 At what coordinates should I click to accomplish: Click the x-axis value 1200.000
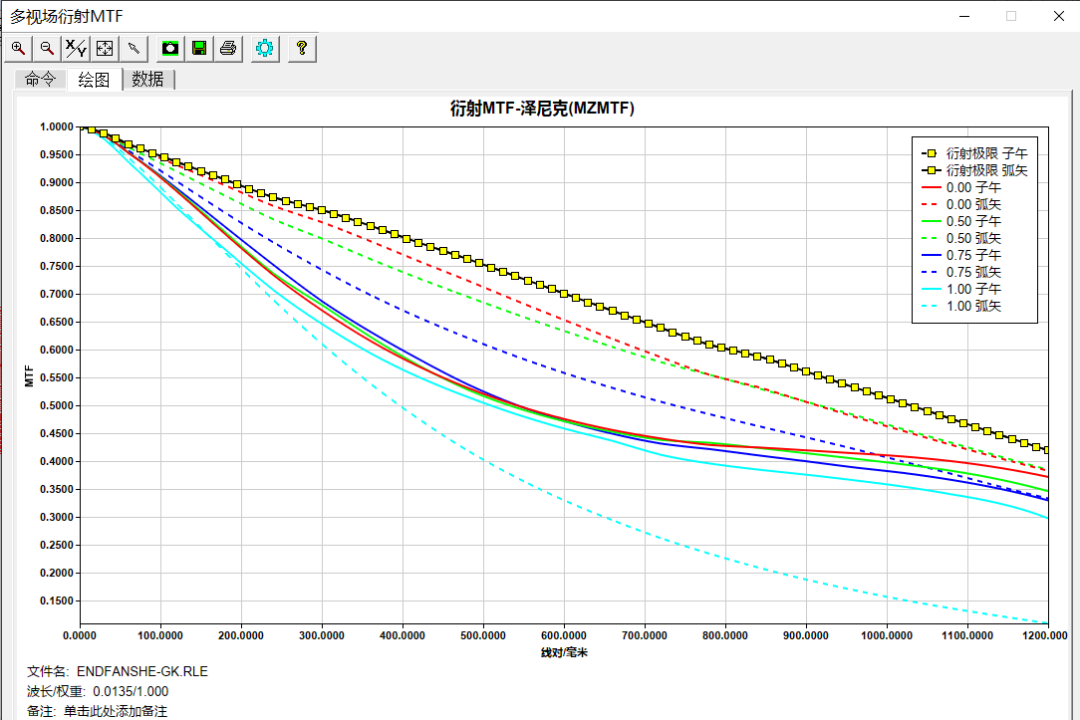[1045, 635]
